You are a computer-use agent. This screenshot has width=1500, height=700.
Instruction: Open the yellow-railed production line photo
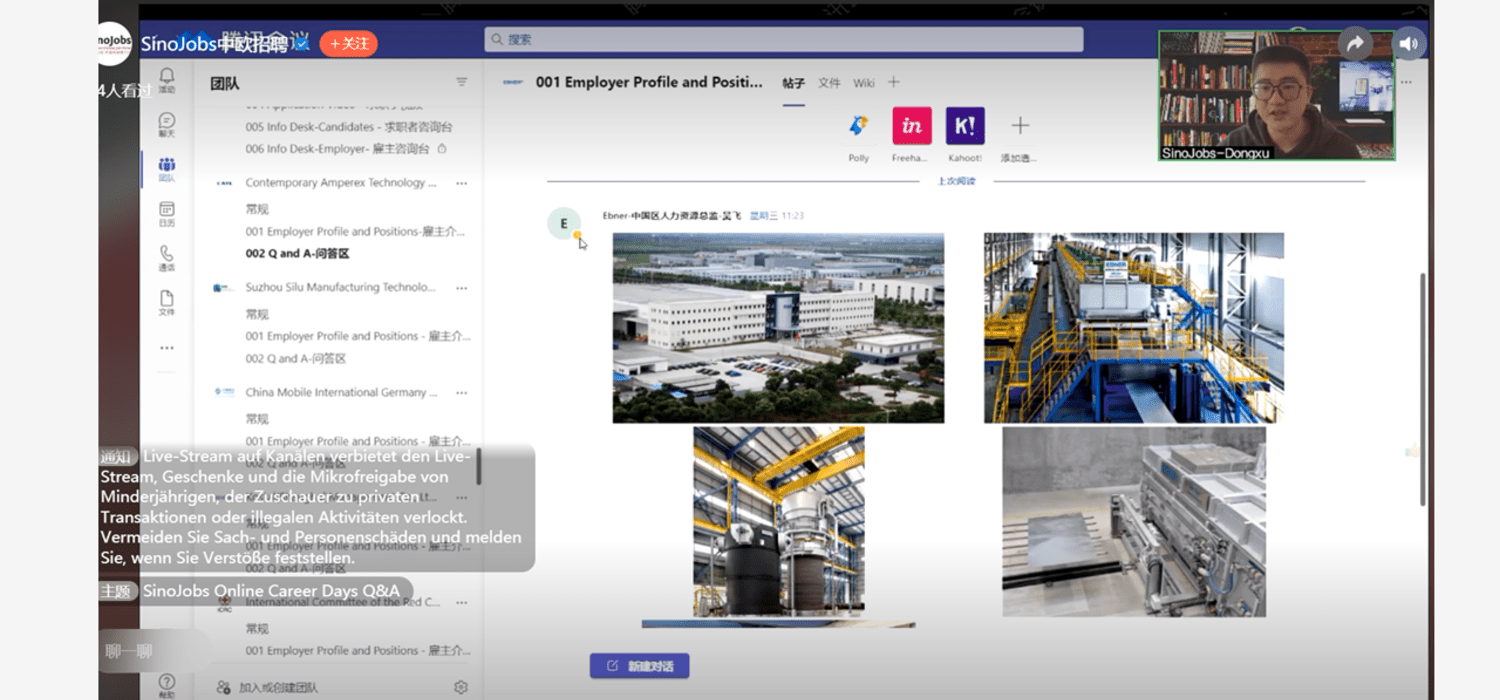click(x=1134, y=328)
